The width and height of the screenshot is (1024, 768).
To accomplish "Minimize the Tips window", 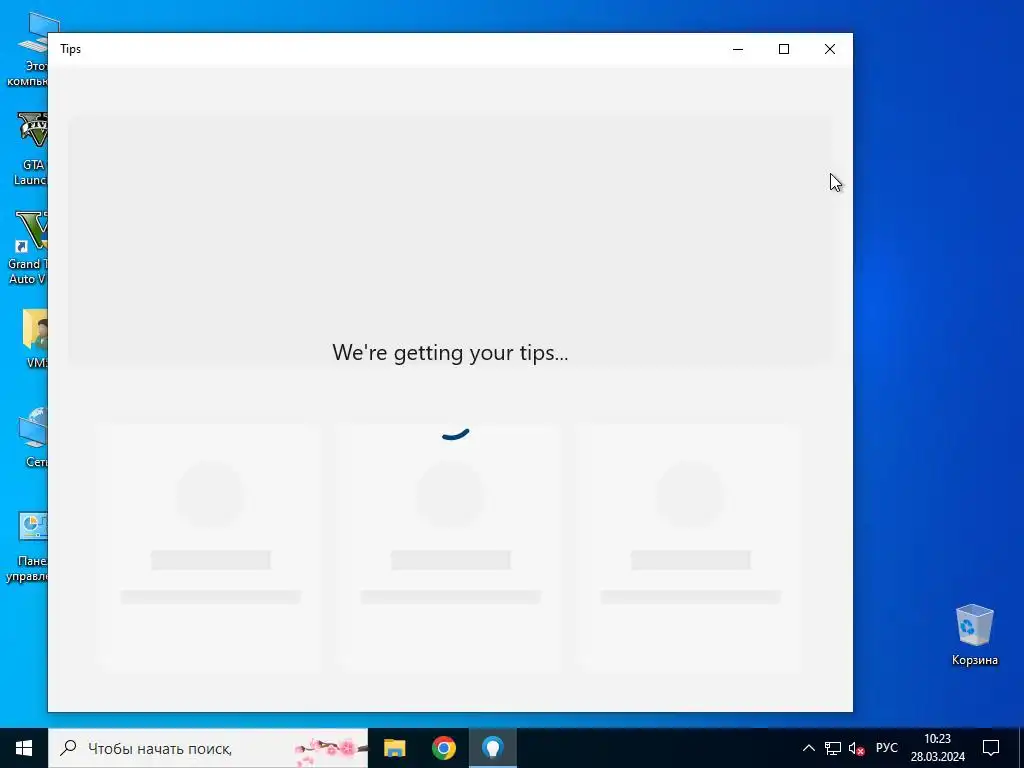I will tap(738, 49).
